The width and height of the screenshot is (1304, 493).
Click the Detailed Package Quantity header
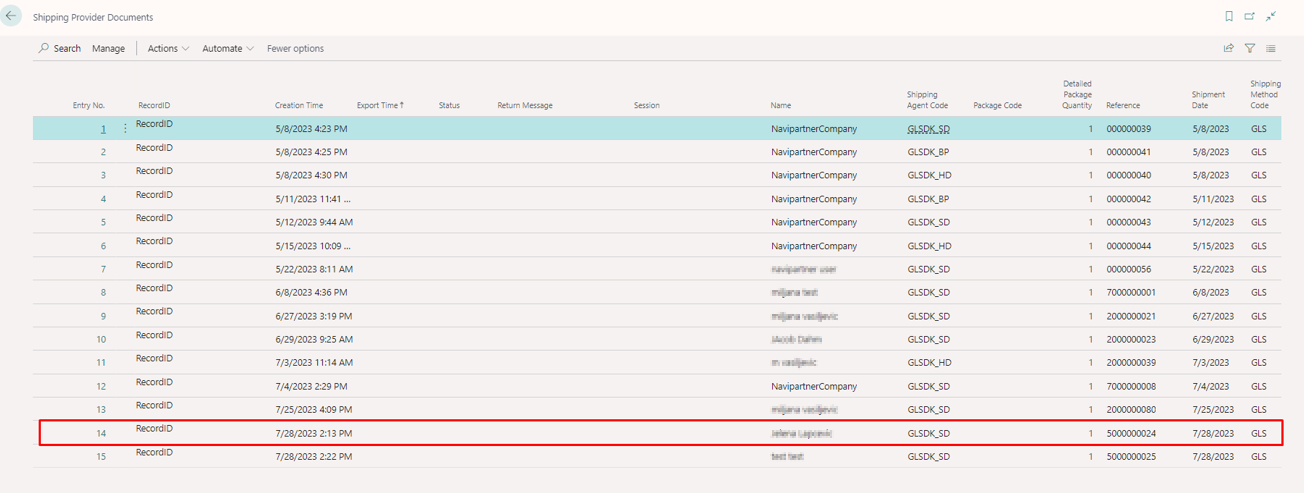(1077, 94)
